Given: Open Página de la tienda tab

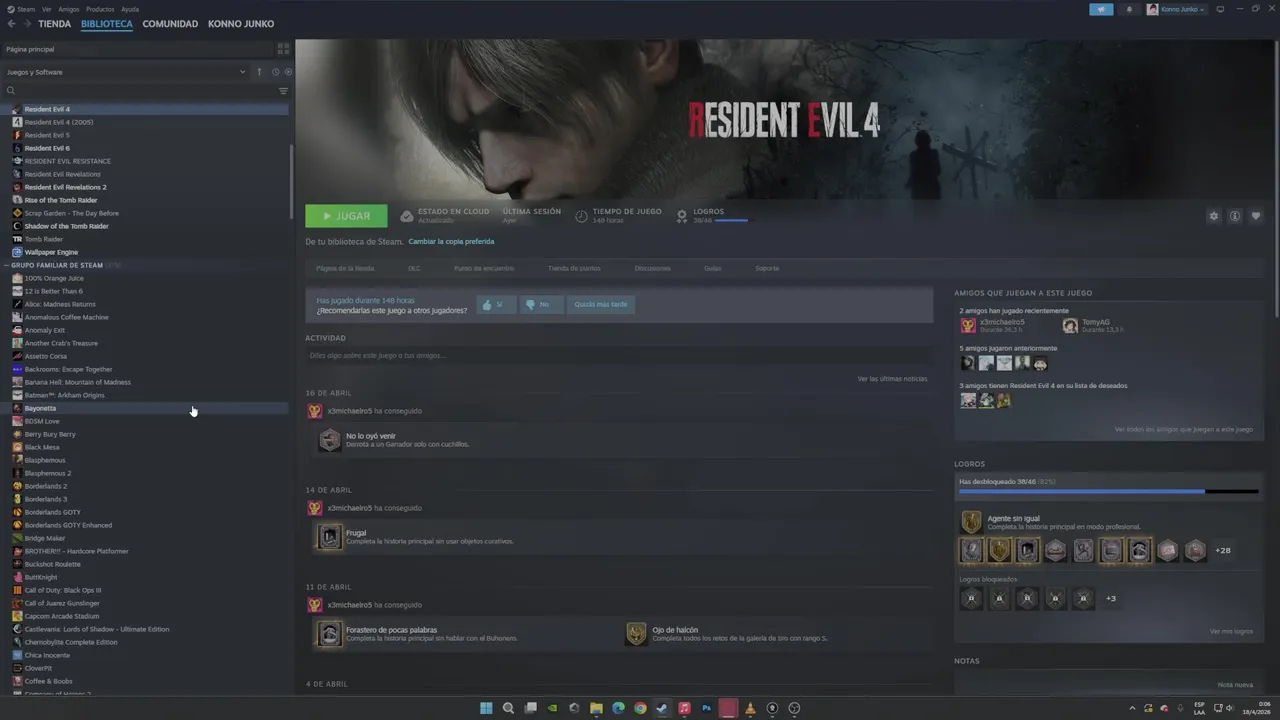Looking at the screenshot, I should point(345,268).
